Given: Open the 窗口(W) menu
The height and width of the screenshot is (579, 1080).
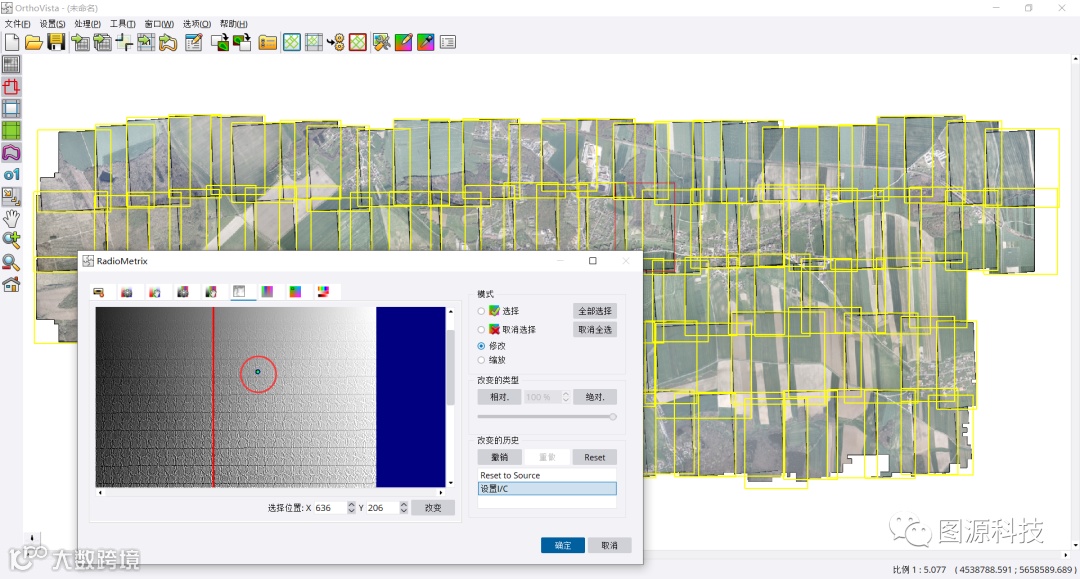Looking at the screenshot, I should (159, 24).
